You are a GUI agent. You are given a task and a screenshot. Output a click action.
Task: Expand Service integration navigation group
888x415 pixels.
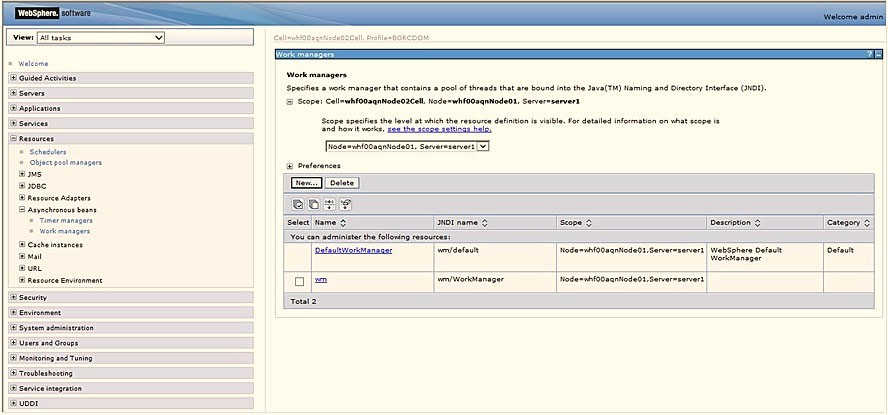tap(14, 388)
